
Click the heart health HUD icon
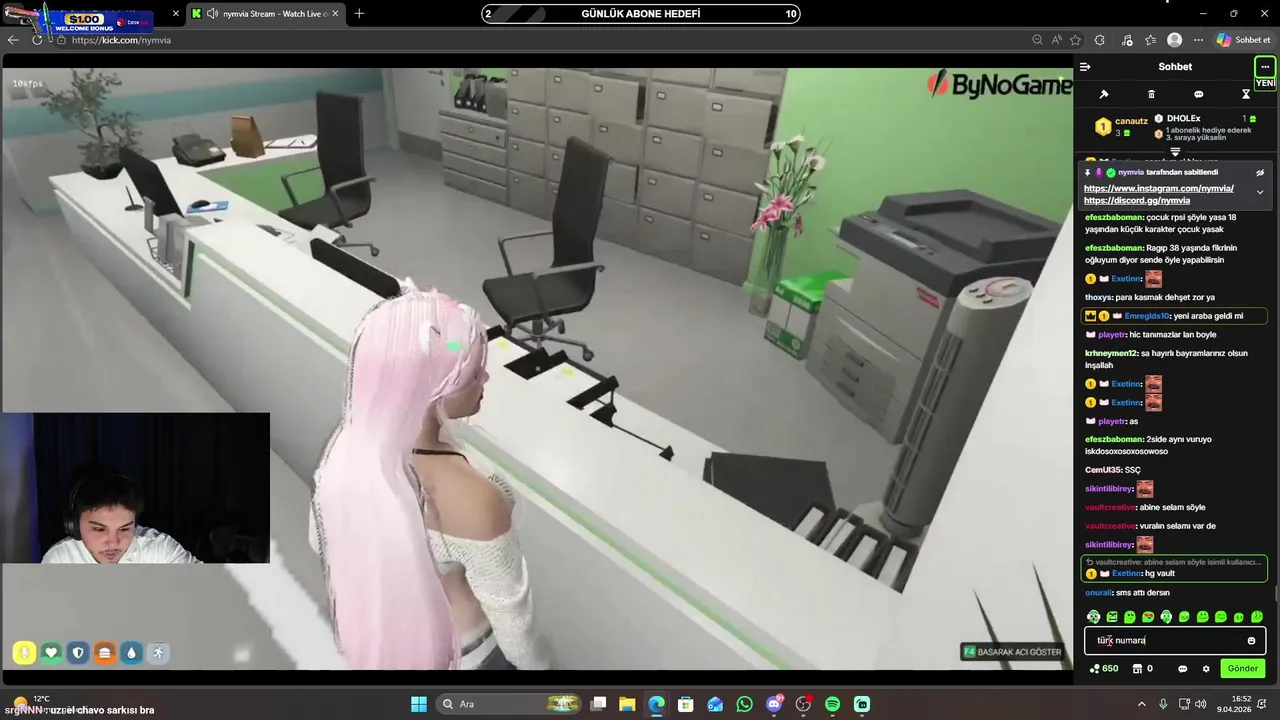[x=51, y=653]
